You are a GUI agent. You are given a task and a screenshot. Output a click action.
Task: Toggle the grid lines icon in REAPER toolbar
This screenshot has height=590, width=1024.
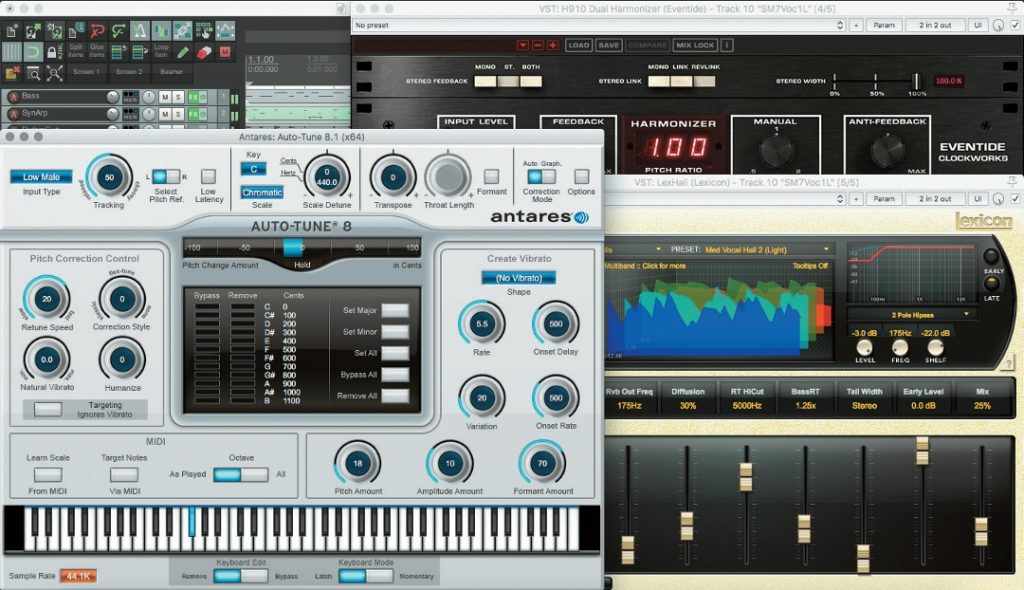tap(12, 52)
